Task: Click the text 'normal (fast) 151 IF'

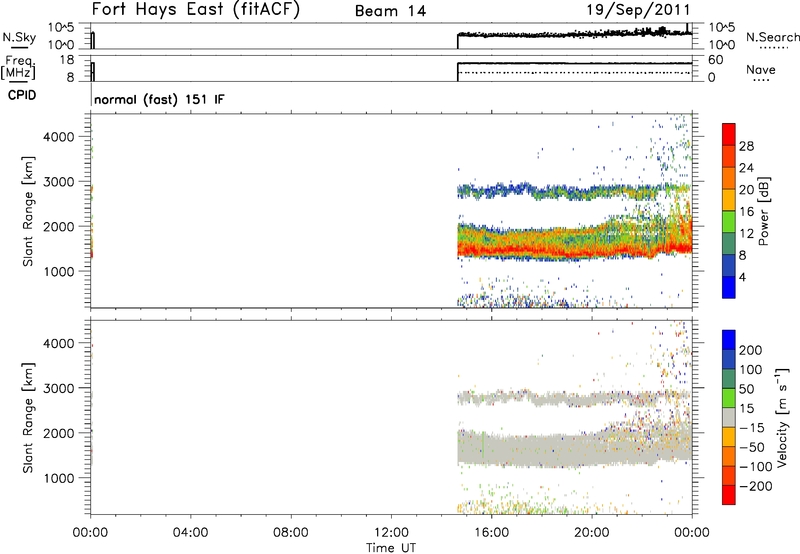Action: click(159, 99)
